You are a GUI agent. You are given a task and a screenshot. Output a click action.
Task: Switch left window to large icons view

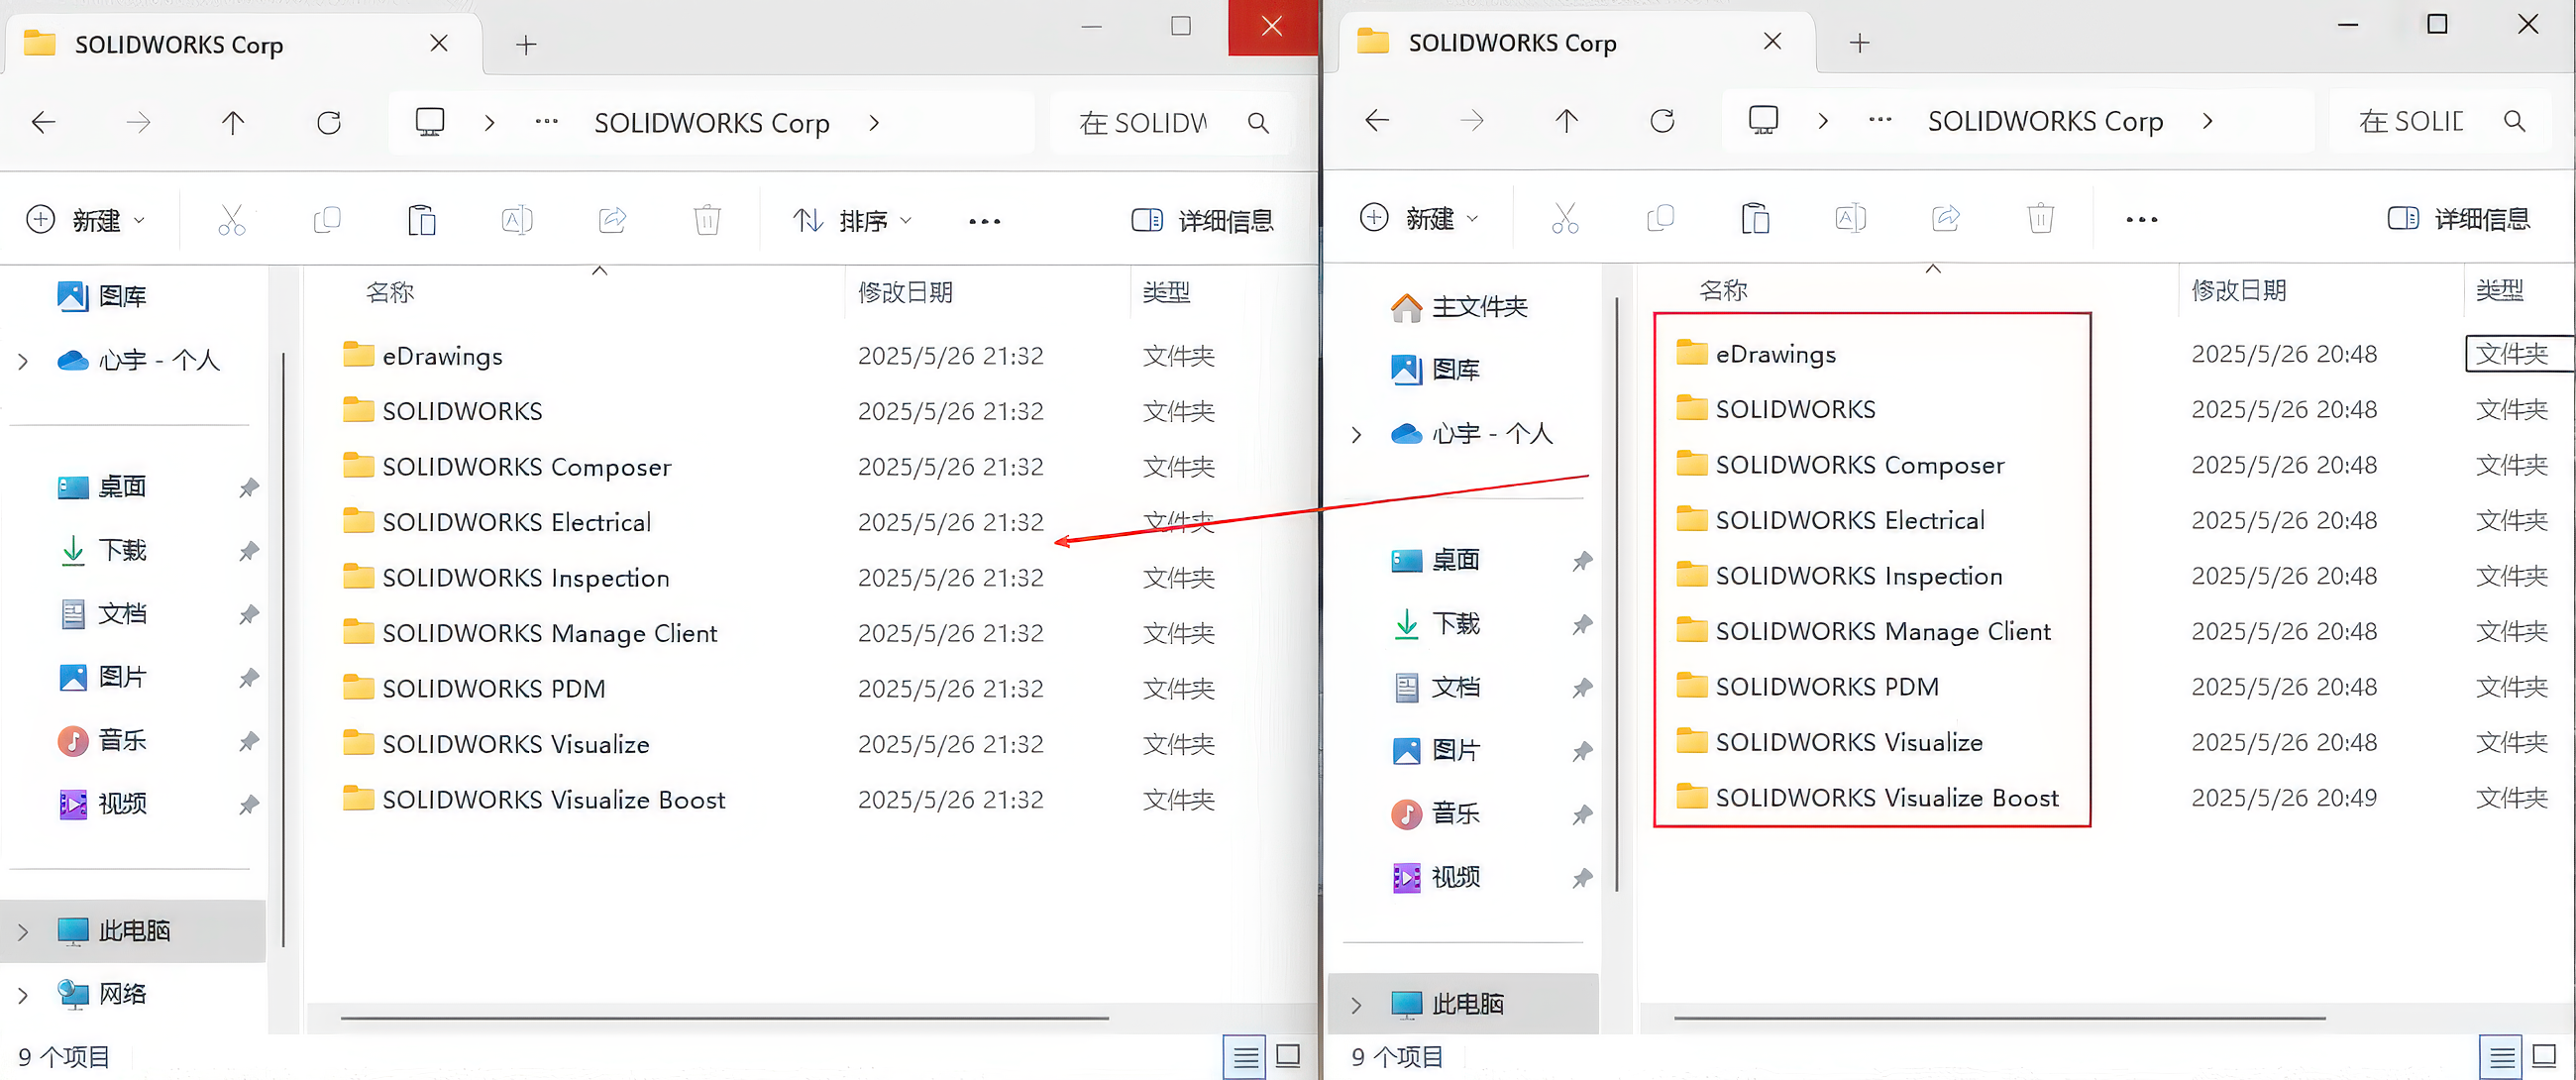(1288, 1056)
